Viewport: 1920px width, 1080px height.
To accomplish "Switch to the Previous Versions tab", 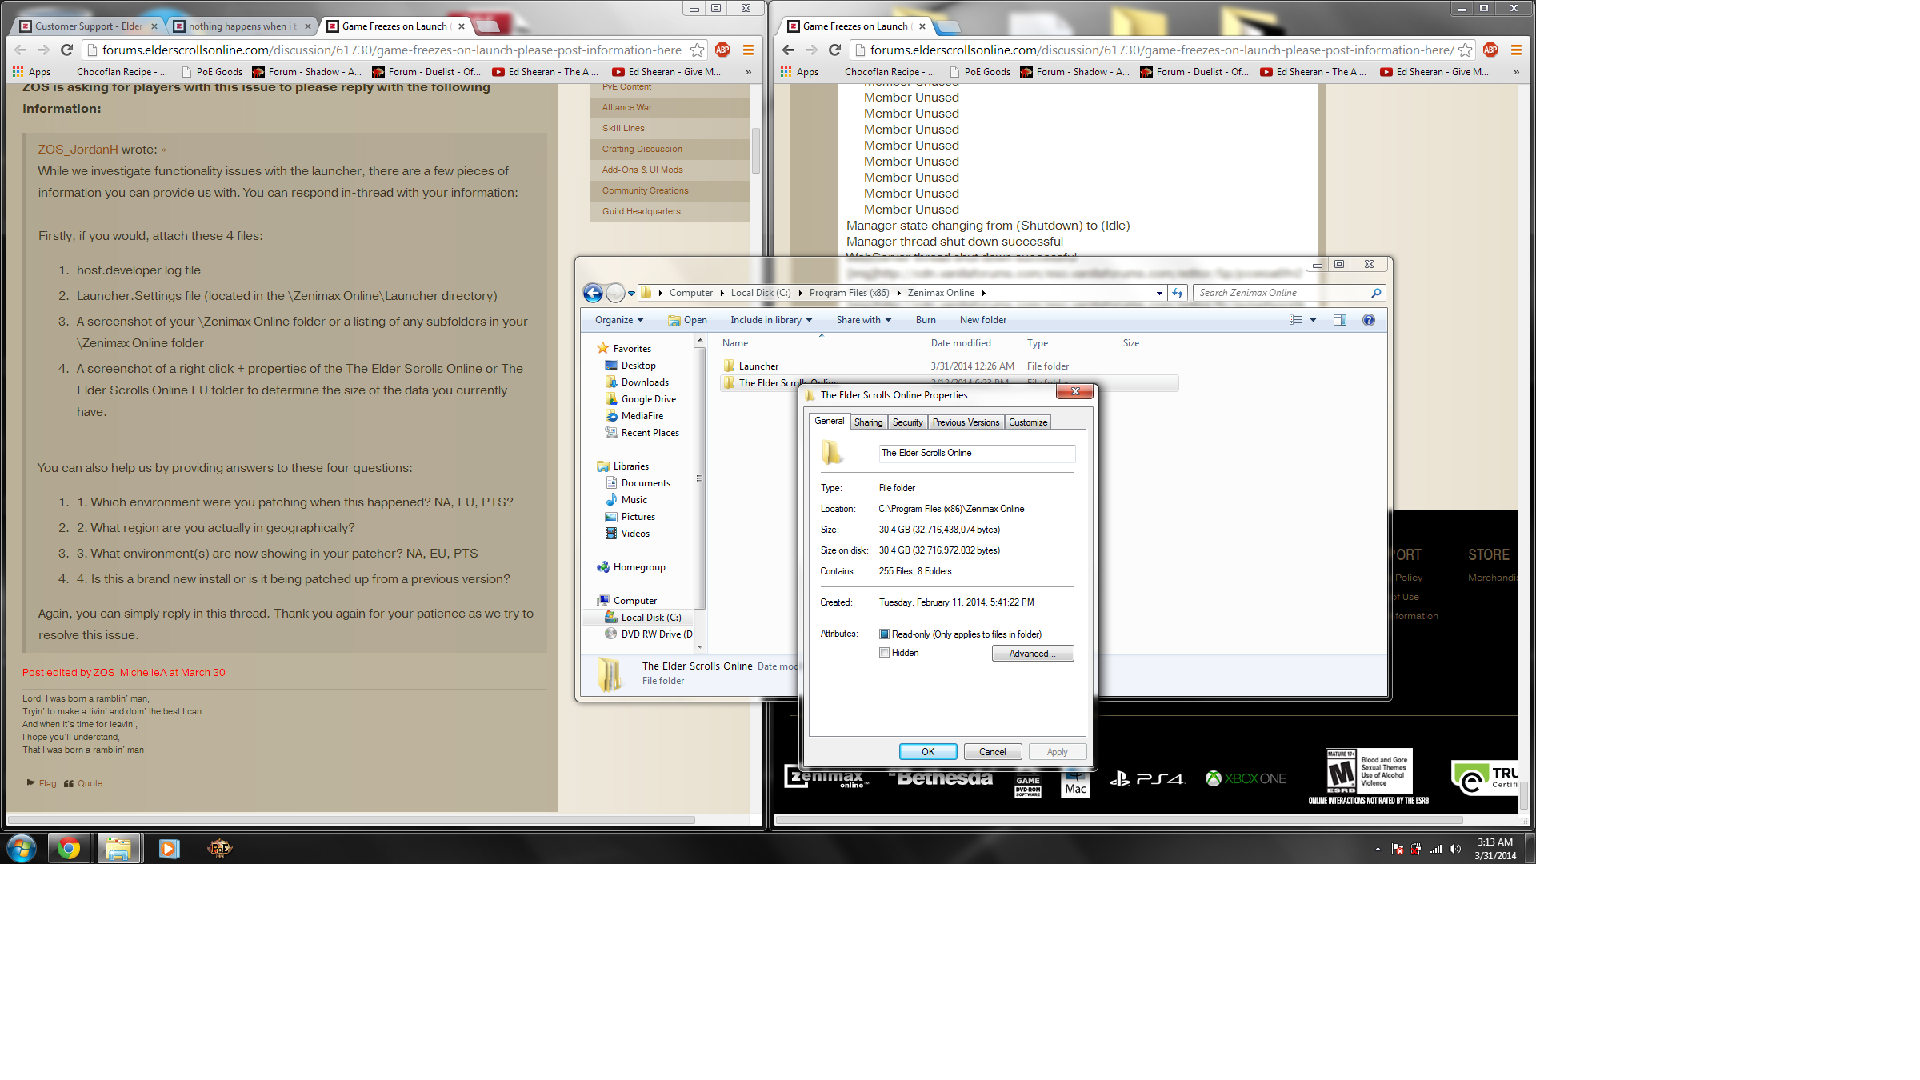I will 967,422.
